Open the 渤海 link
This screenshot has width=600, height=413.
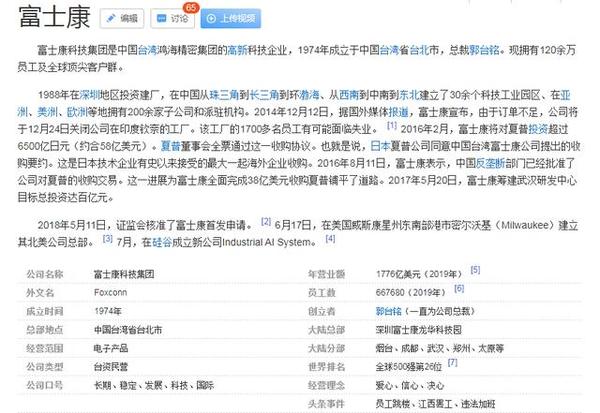pos(309,95)
